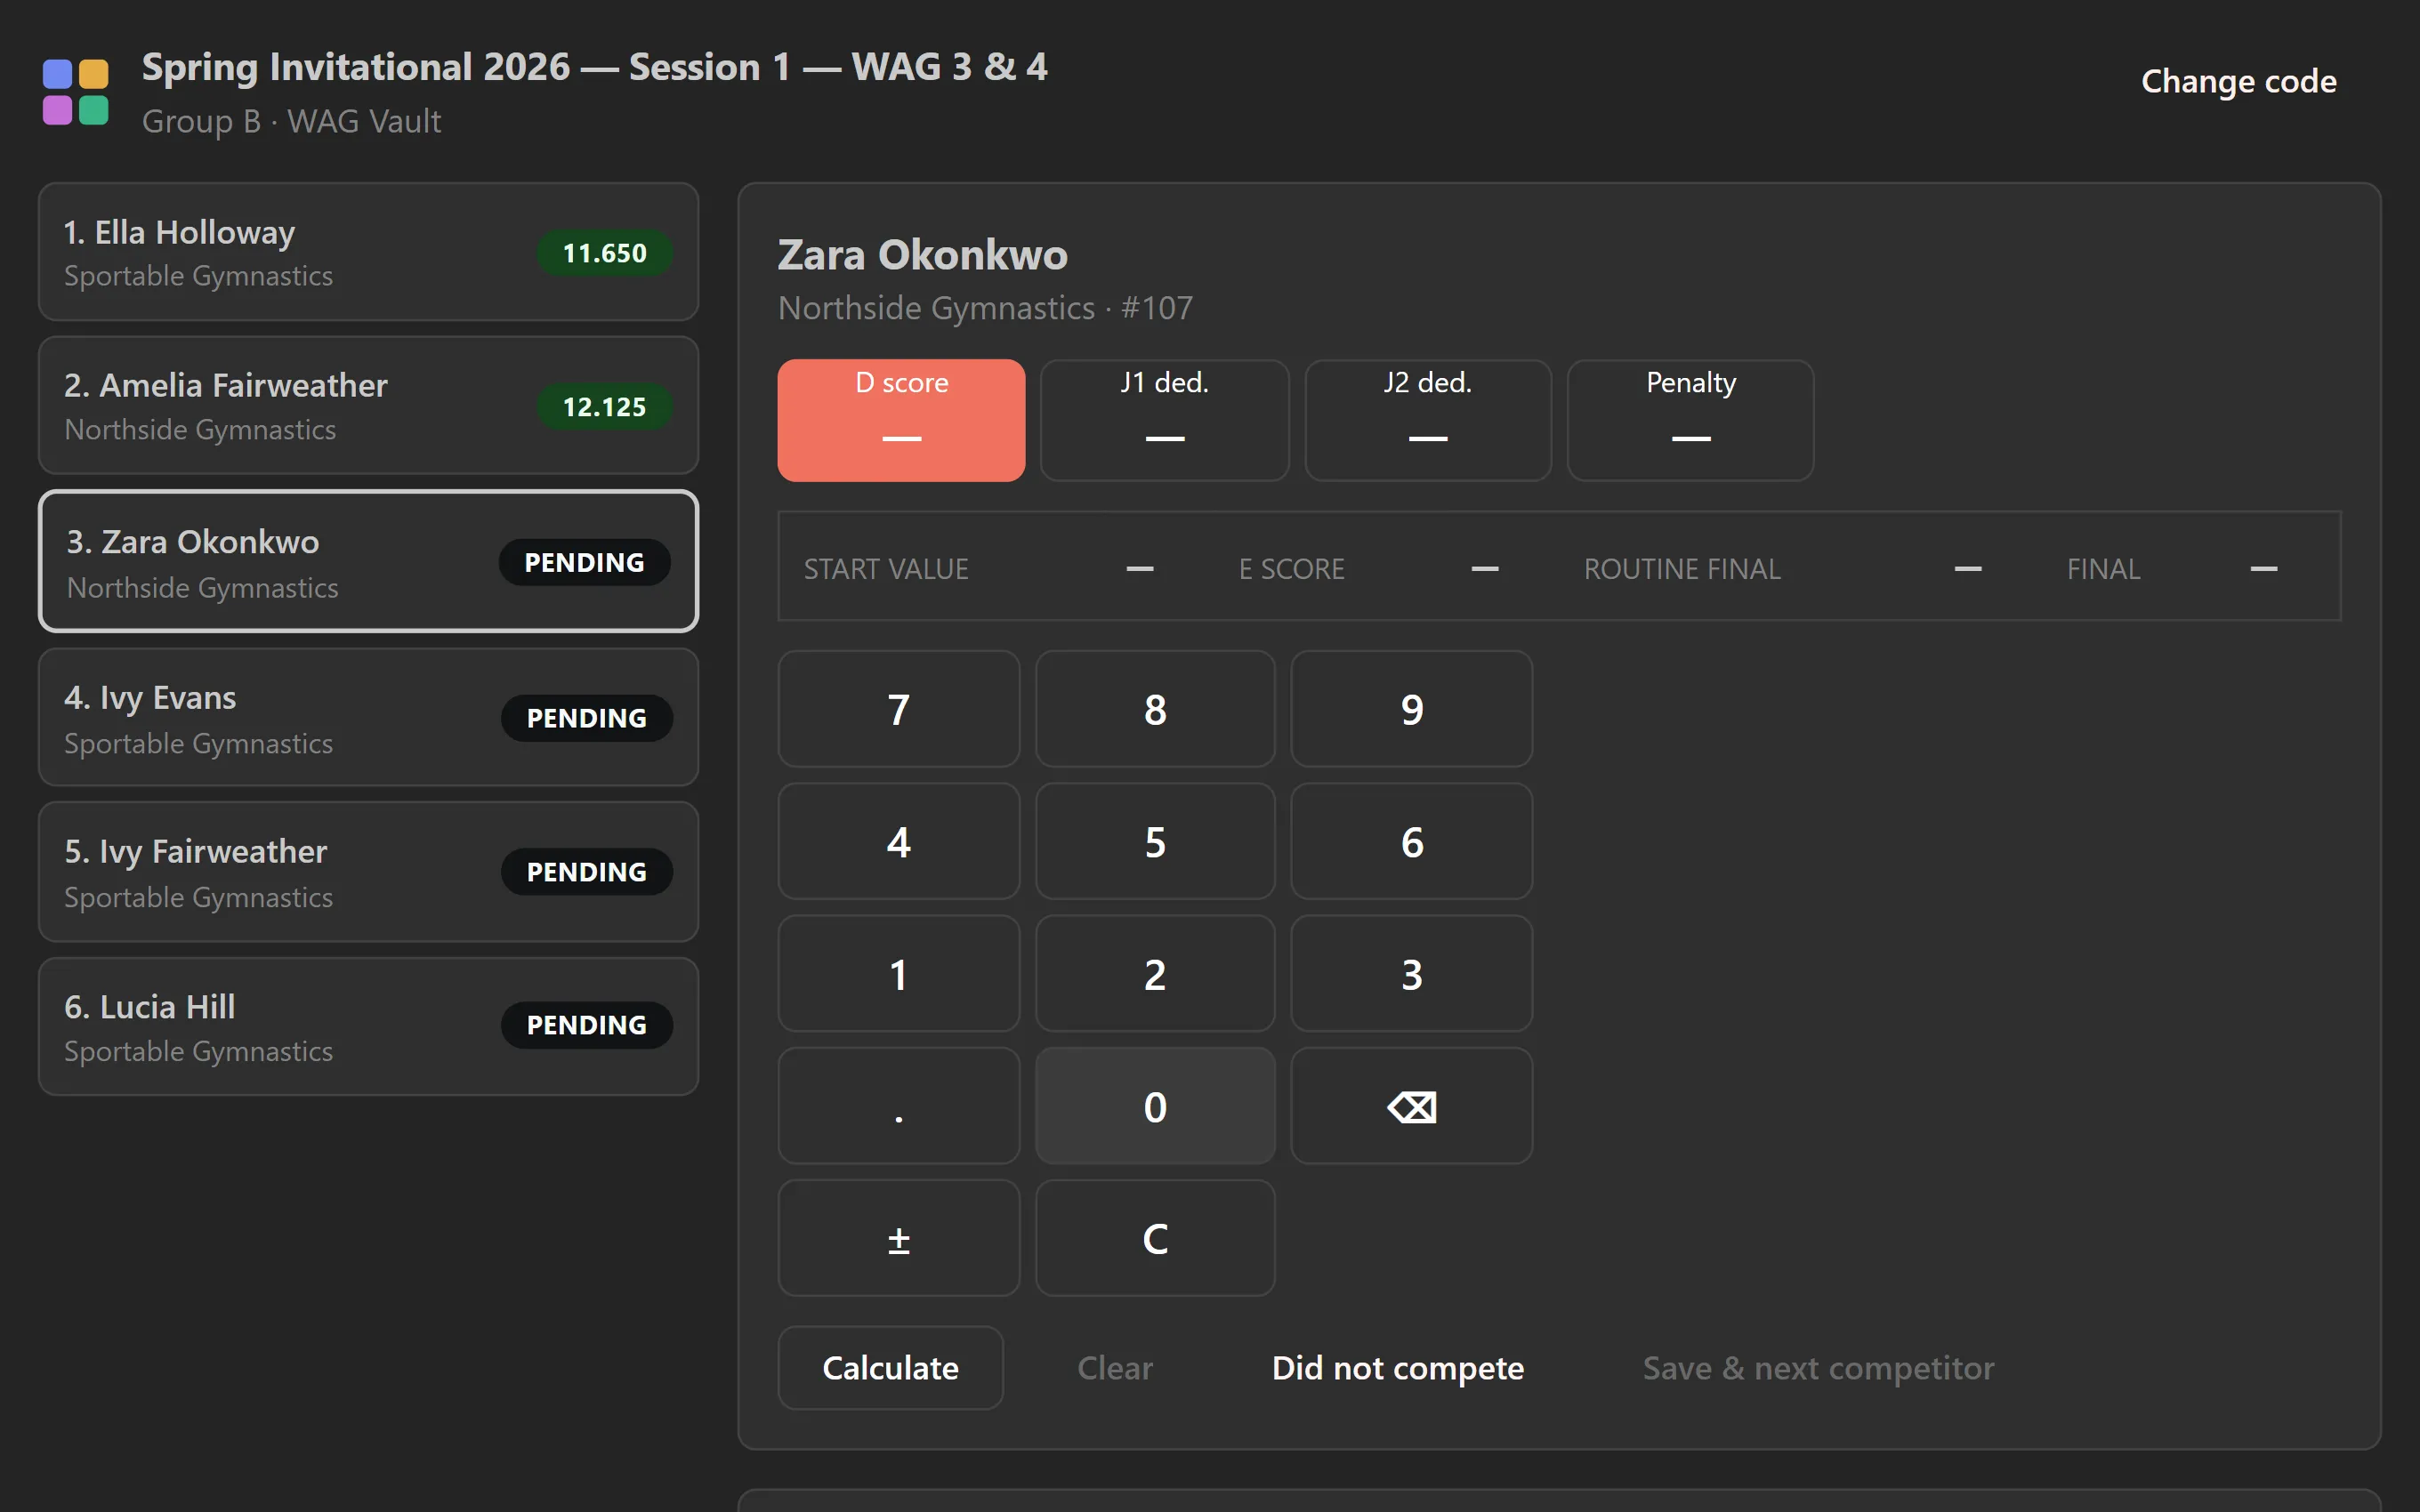Tap keypad digit 7
The width and height of the screenshot is (2420, 1512).
tap(898, 709)
